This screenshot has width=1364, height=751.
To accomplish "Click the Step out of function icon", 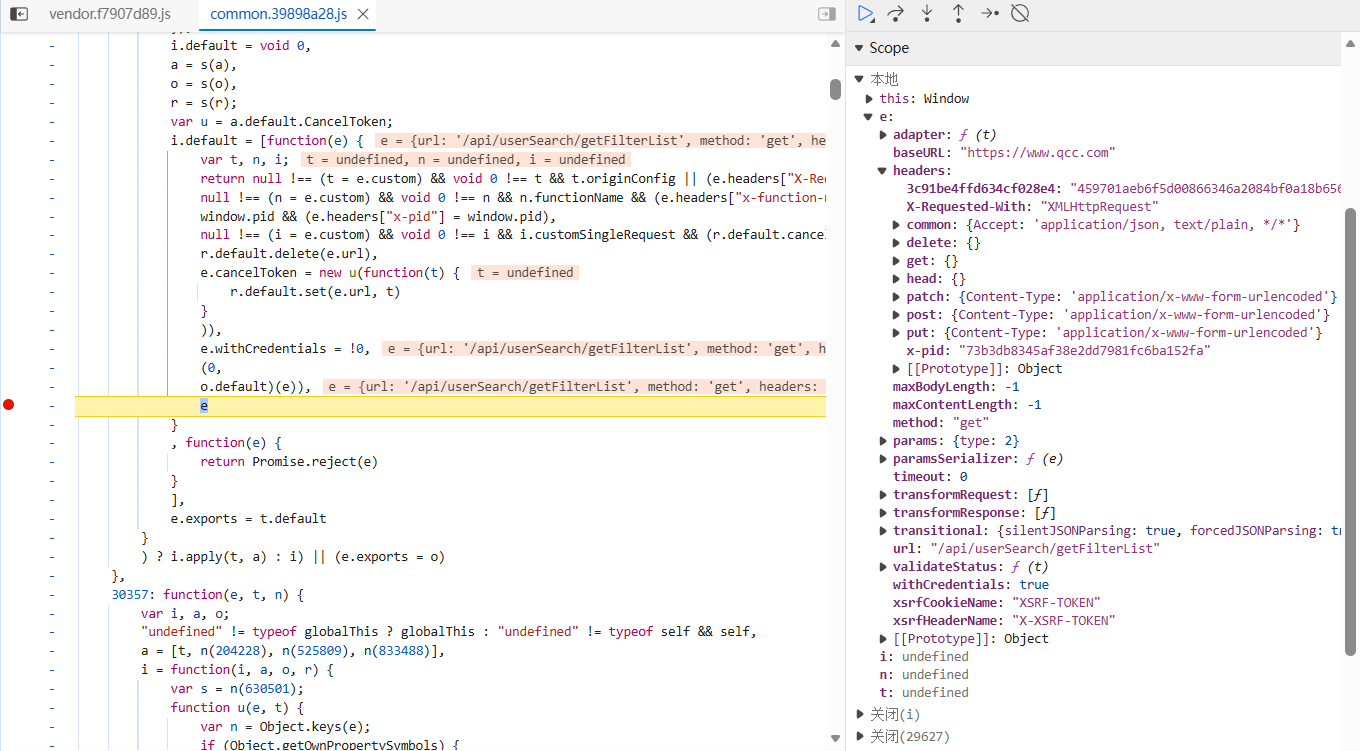I will pyautogui.click(x=958, y=14).
